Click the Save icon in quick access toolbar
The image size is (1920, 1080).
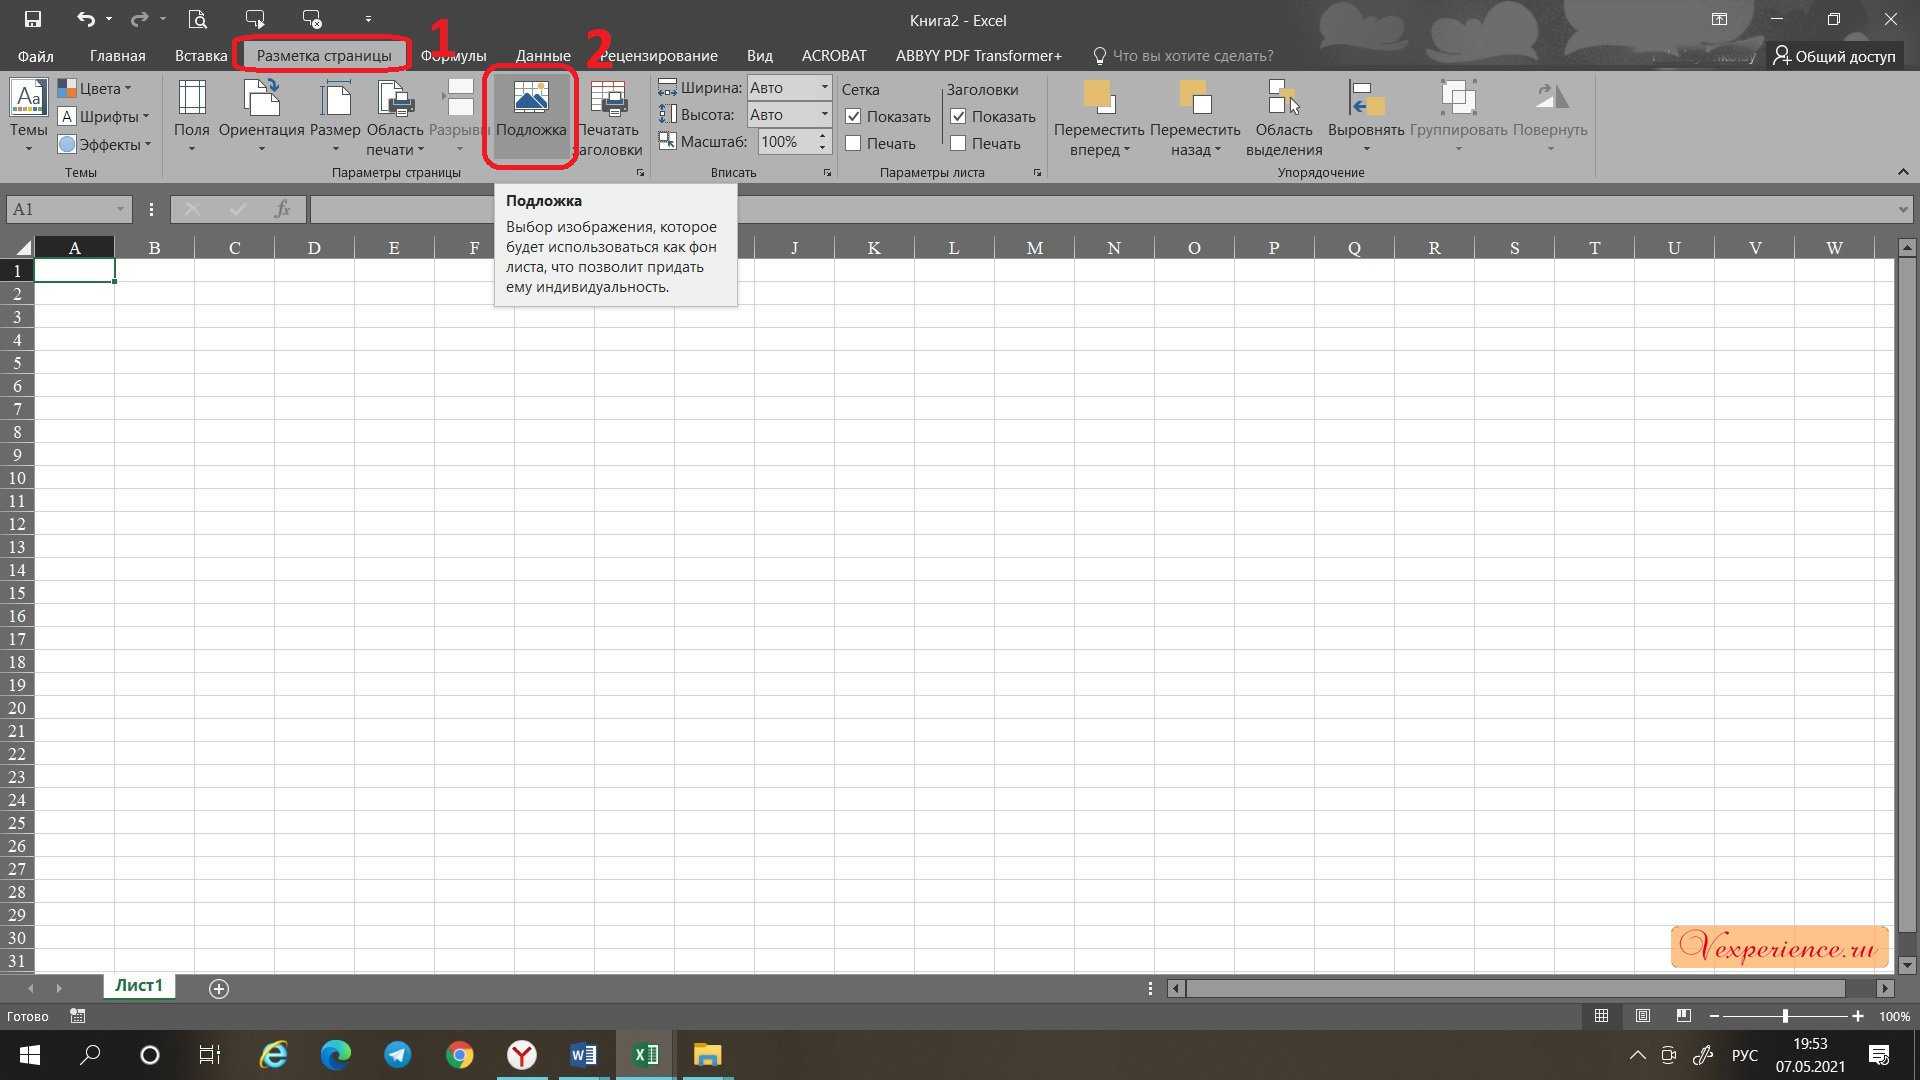point(32,19)
